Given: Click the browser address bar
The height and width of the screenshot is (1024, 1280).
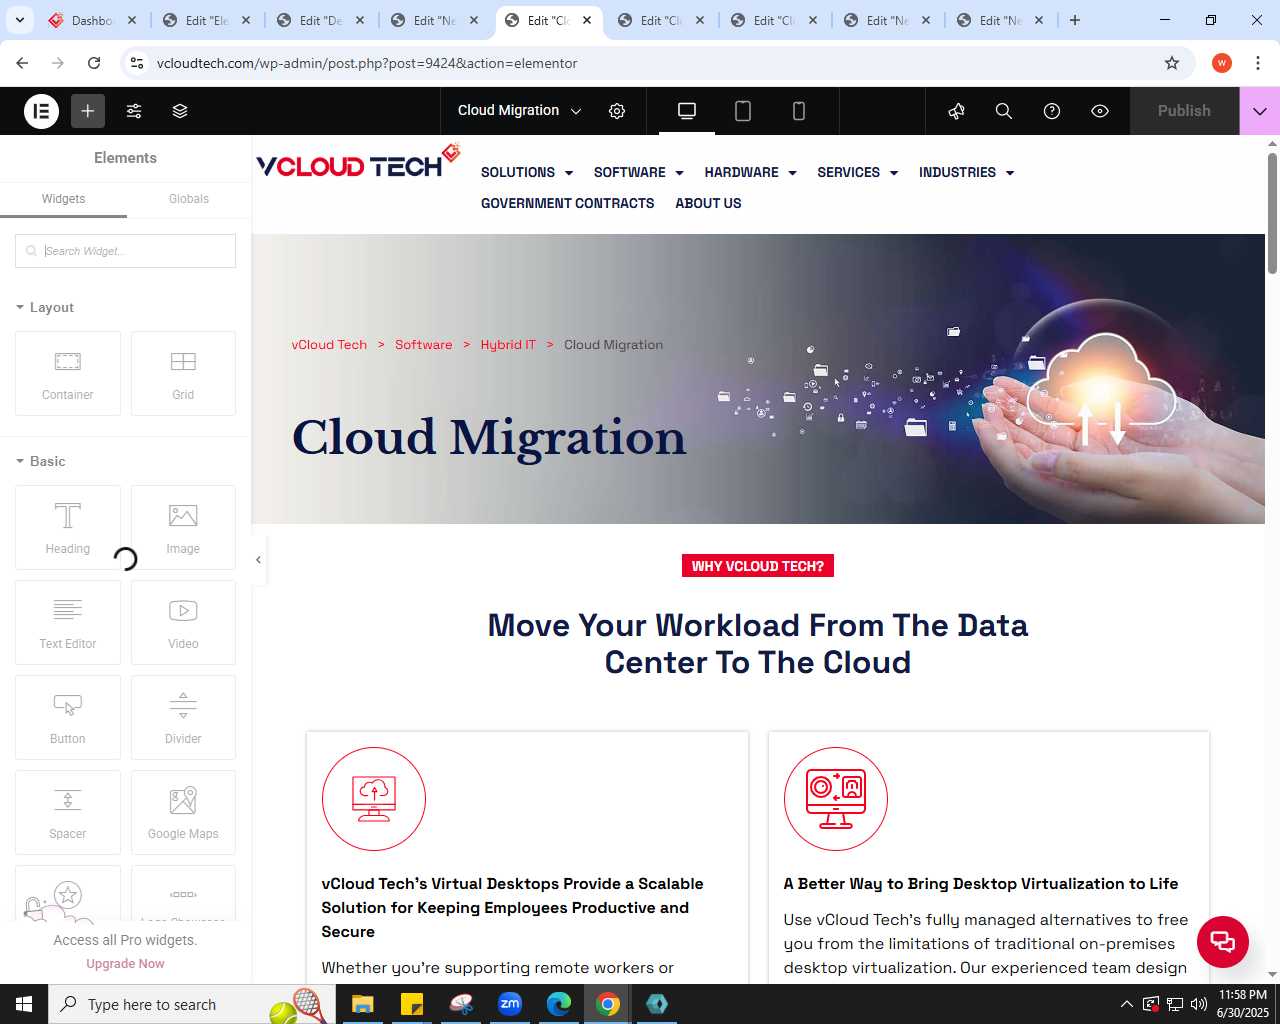Looking at the screenshot, I should tap(655, 63).
